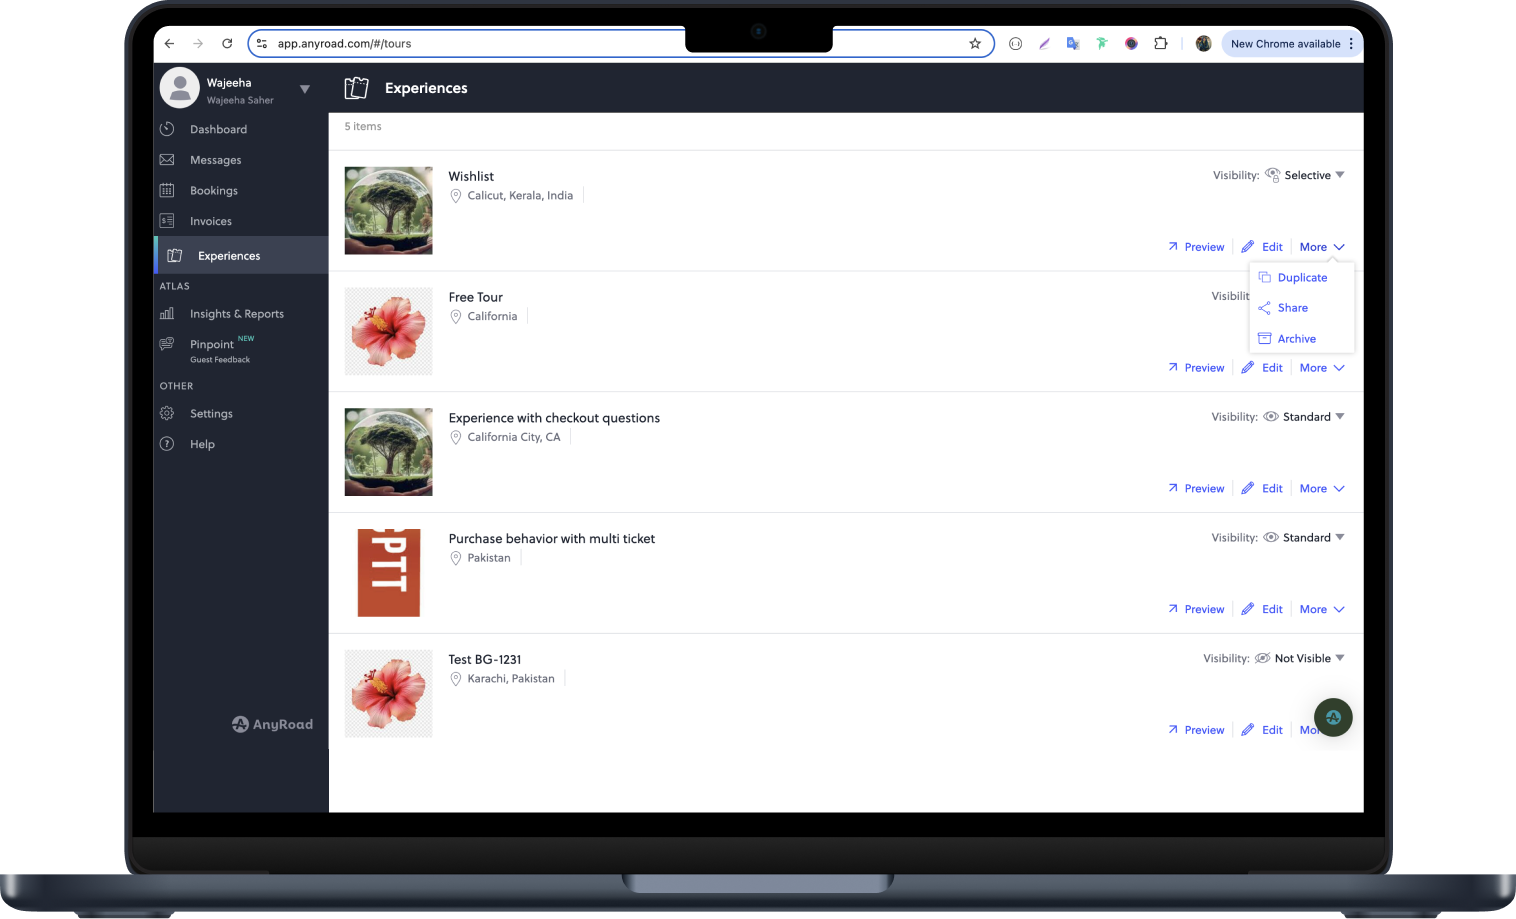1516x919 pixels.
Task: Click the Wajeeha user avatar
Action: pyautogui.click(x=180, y=88)
